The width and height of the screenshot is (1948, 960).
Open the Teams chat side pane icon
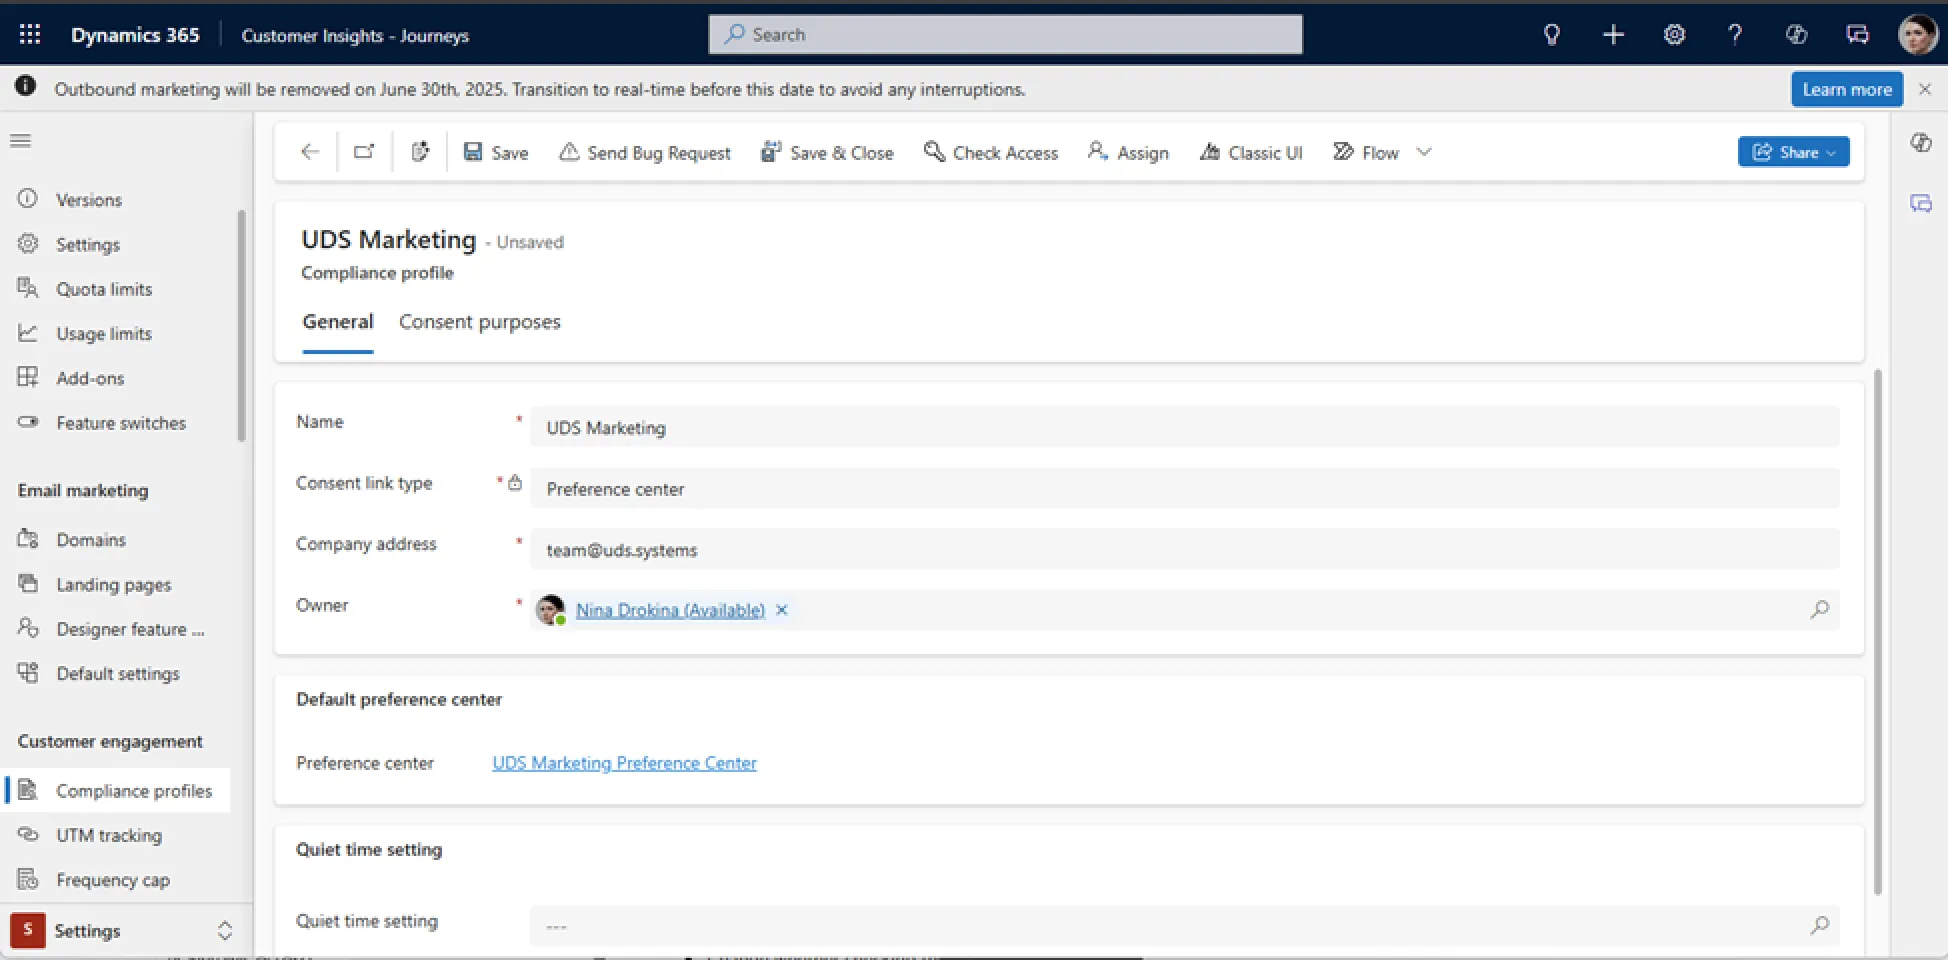point(1920,203)
